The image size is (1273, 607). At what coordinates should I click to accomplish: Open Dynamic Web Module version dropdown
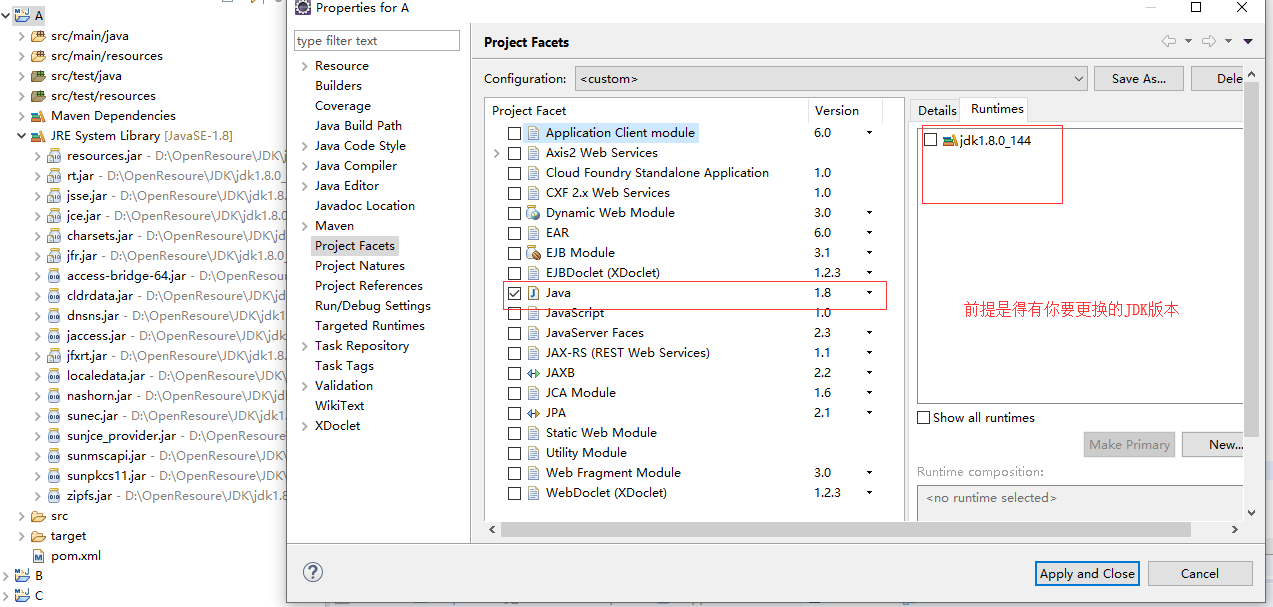869,213
